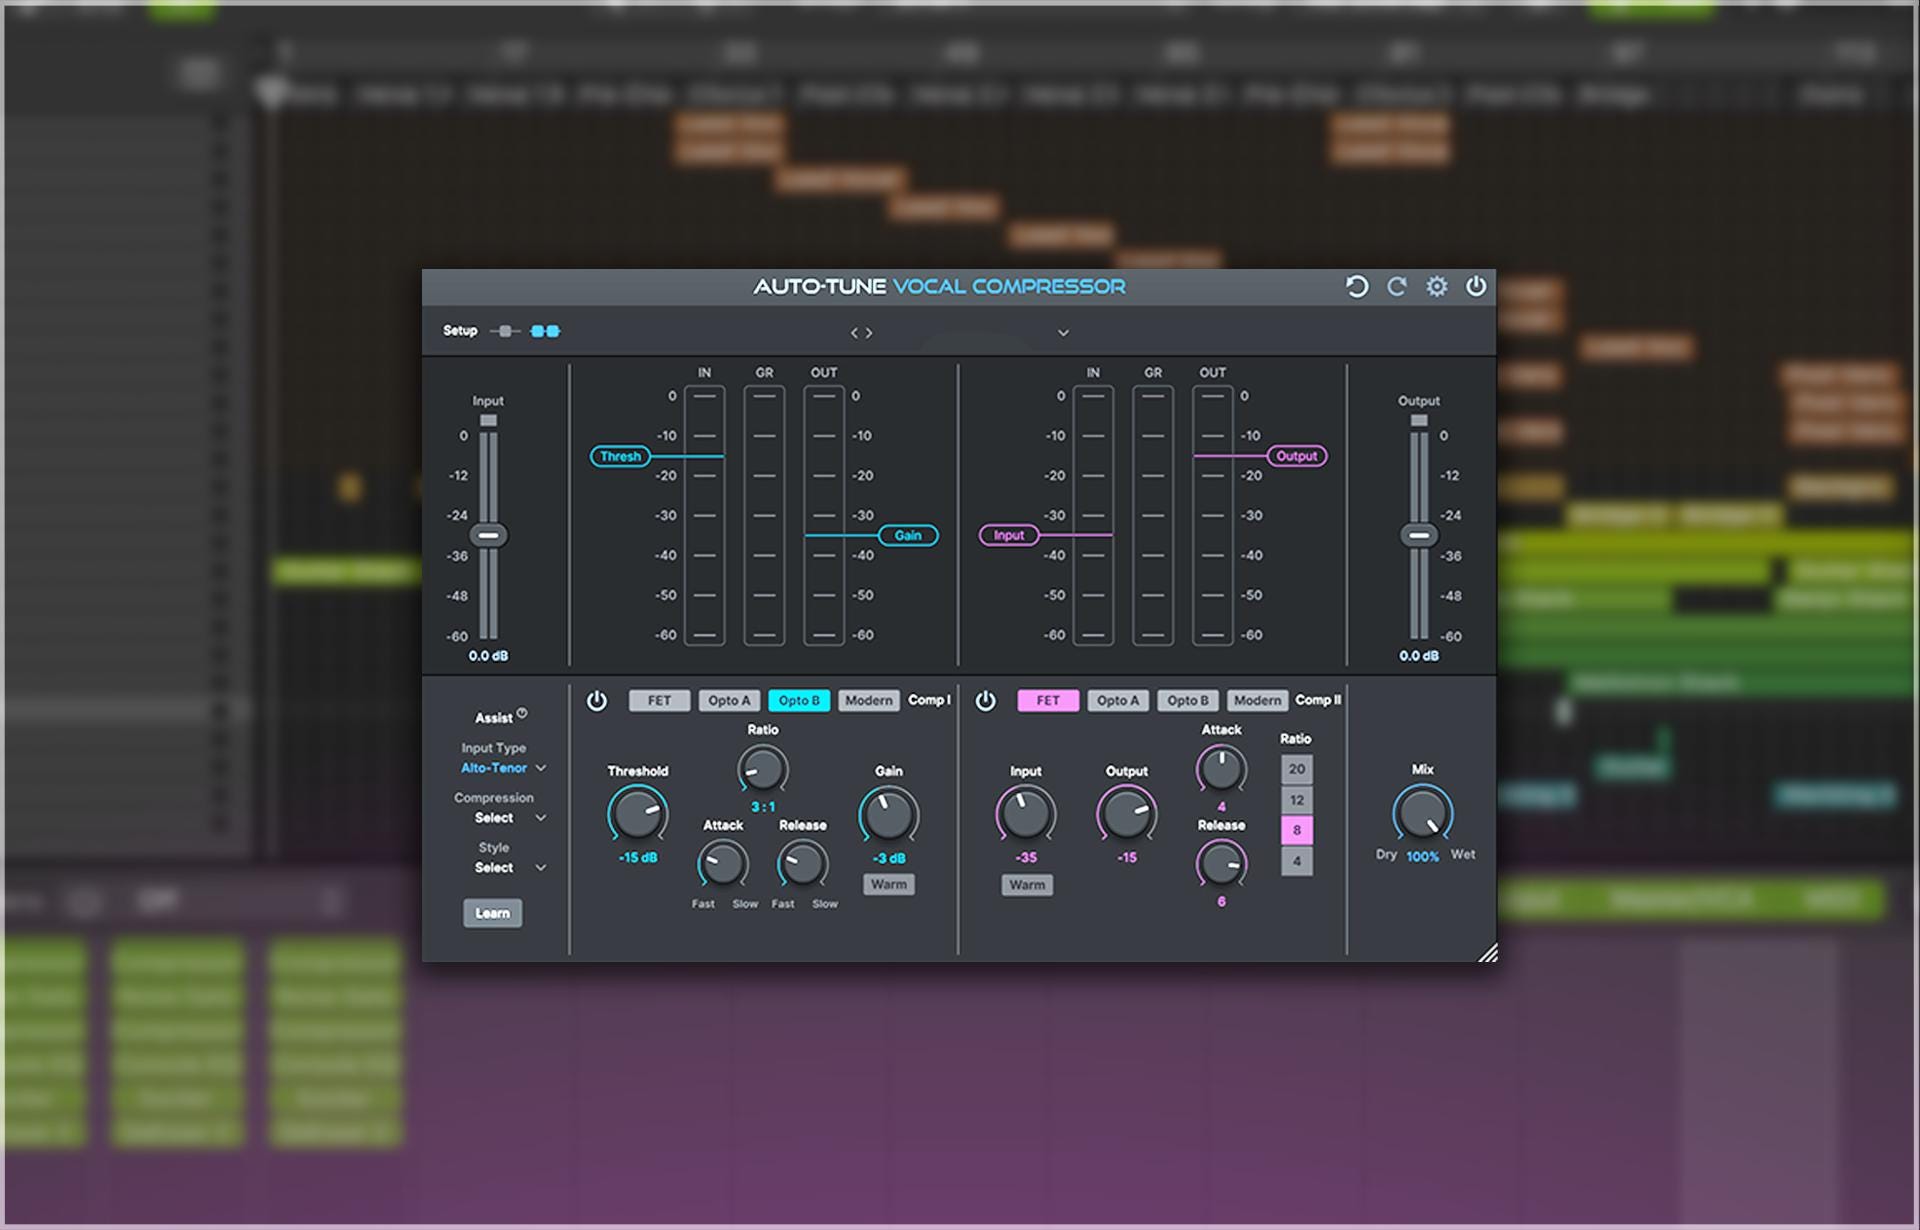Set Comp II ratio to 8

(1297, 830)
